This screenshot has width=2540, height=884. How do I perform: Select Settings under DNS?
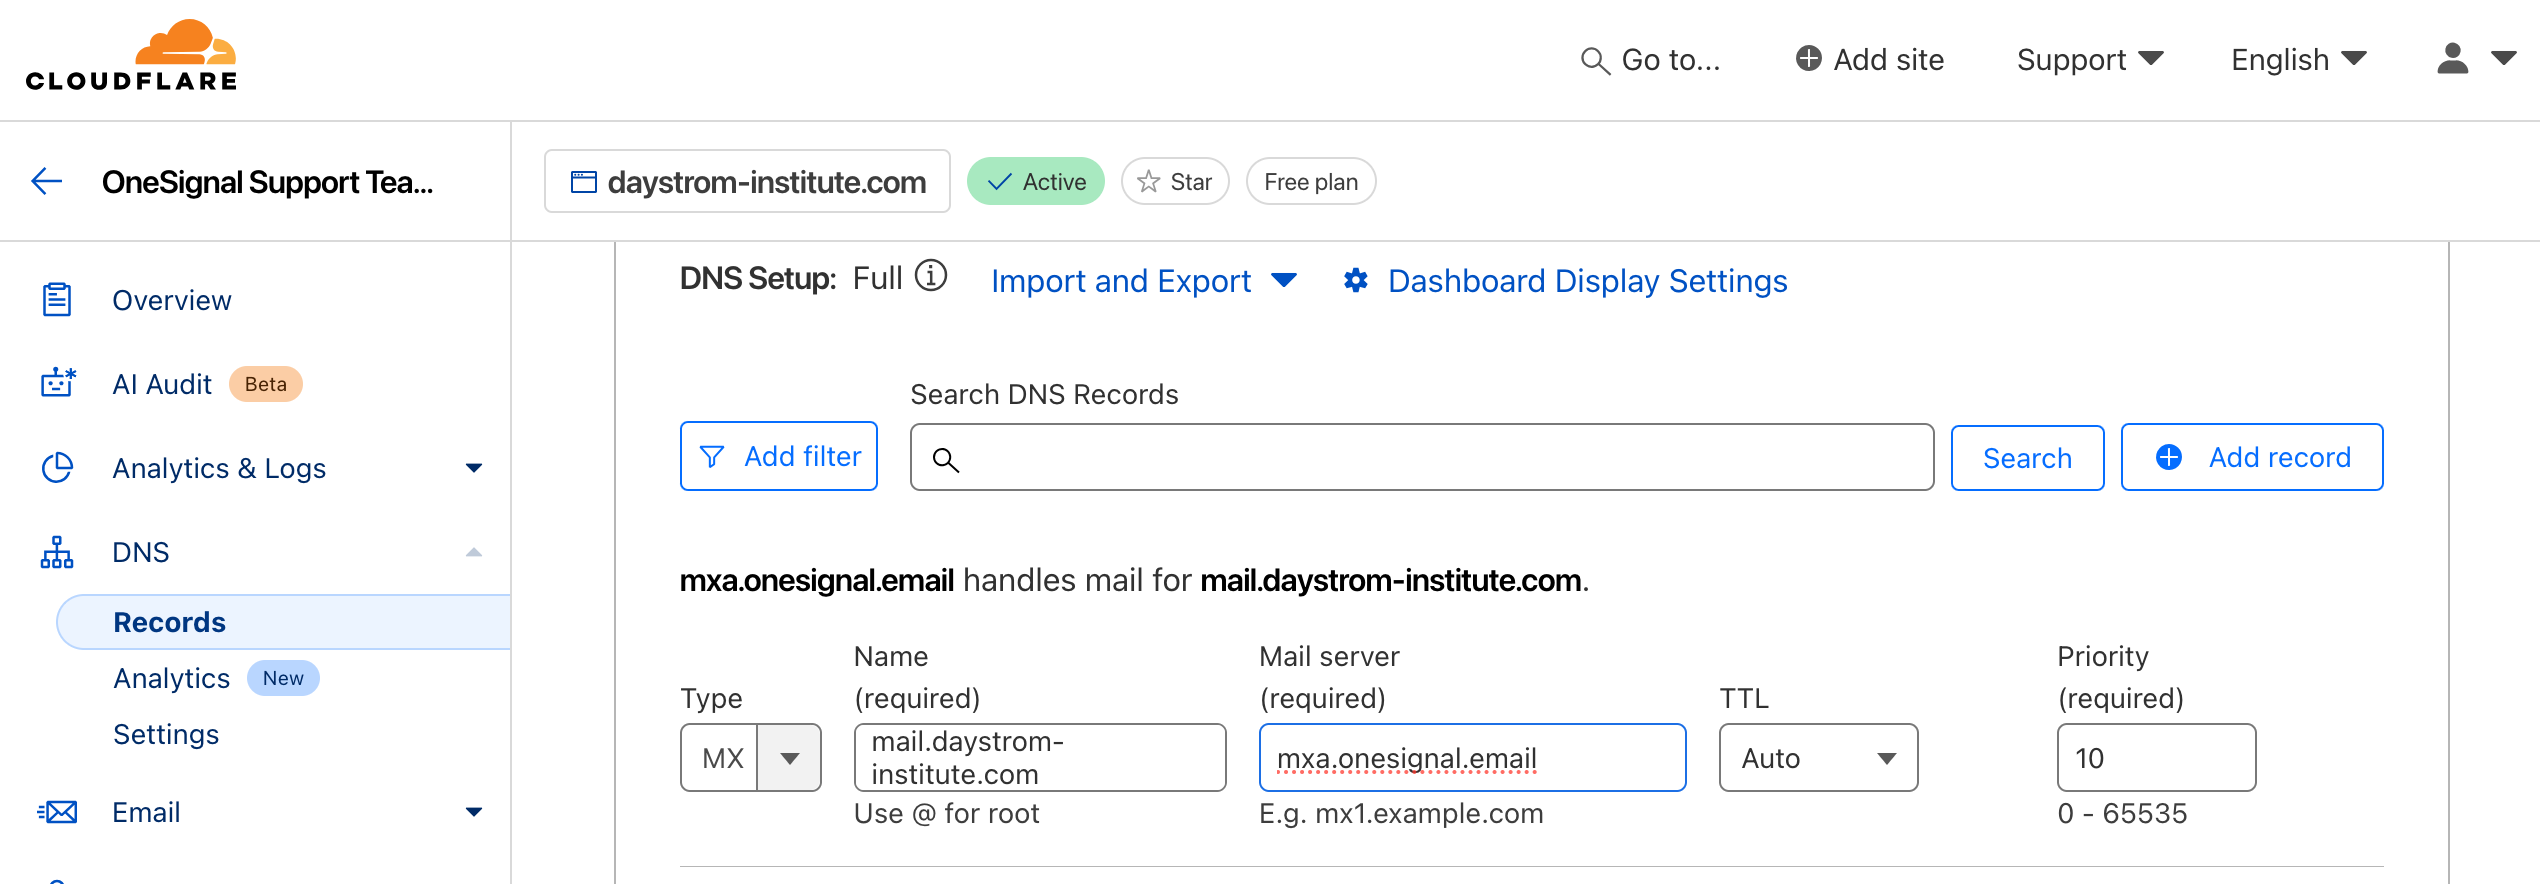pos(166,734)
